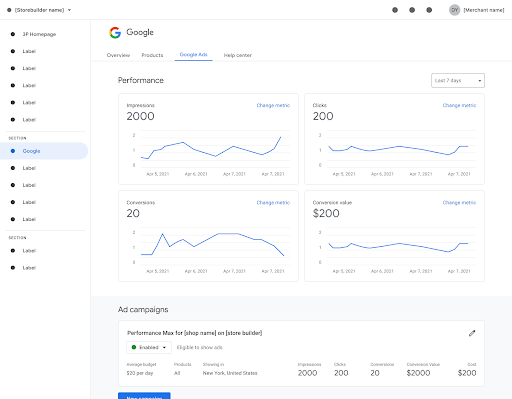Screen dimensions: 512x399
Task: Click the blue New campaign button
Action: click(144, 396)
